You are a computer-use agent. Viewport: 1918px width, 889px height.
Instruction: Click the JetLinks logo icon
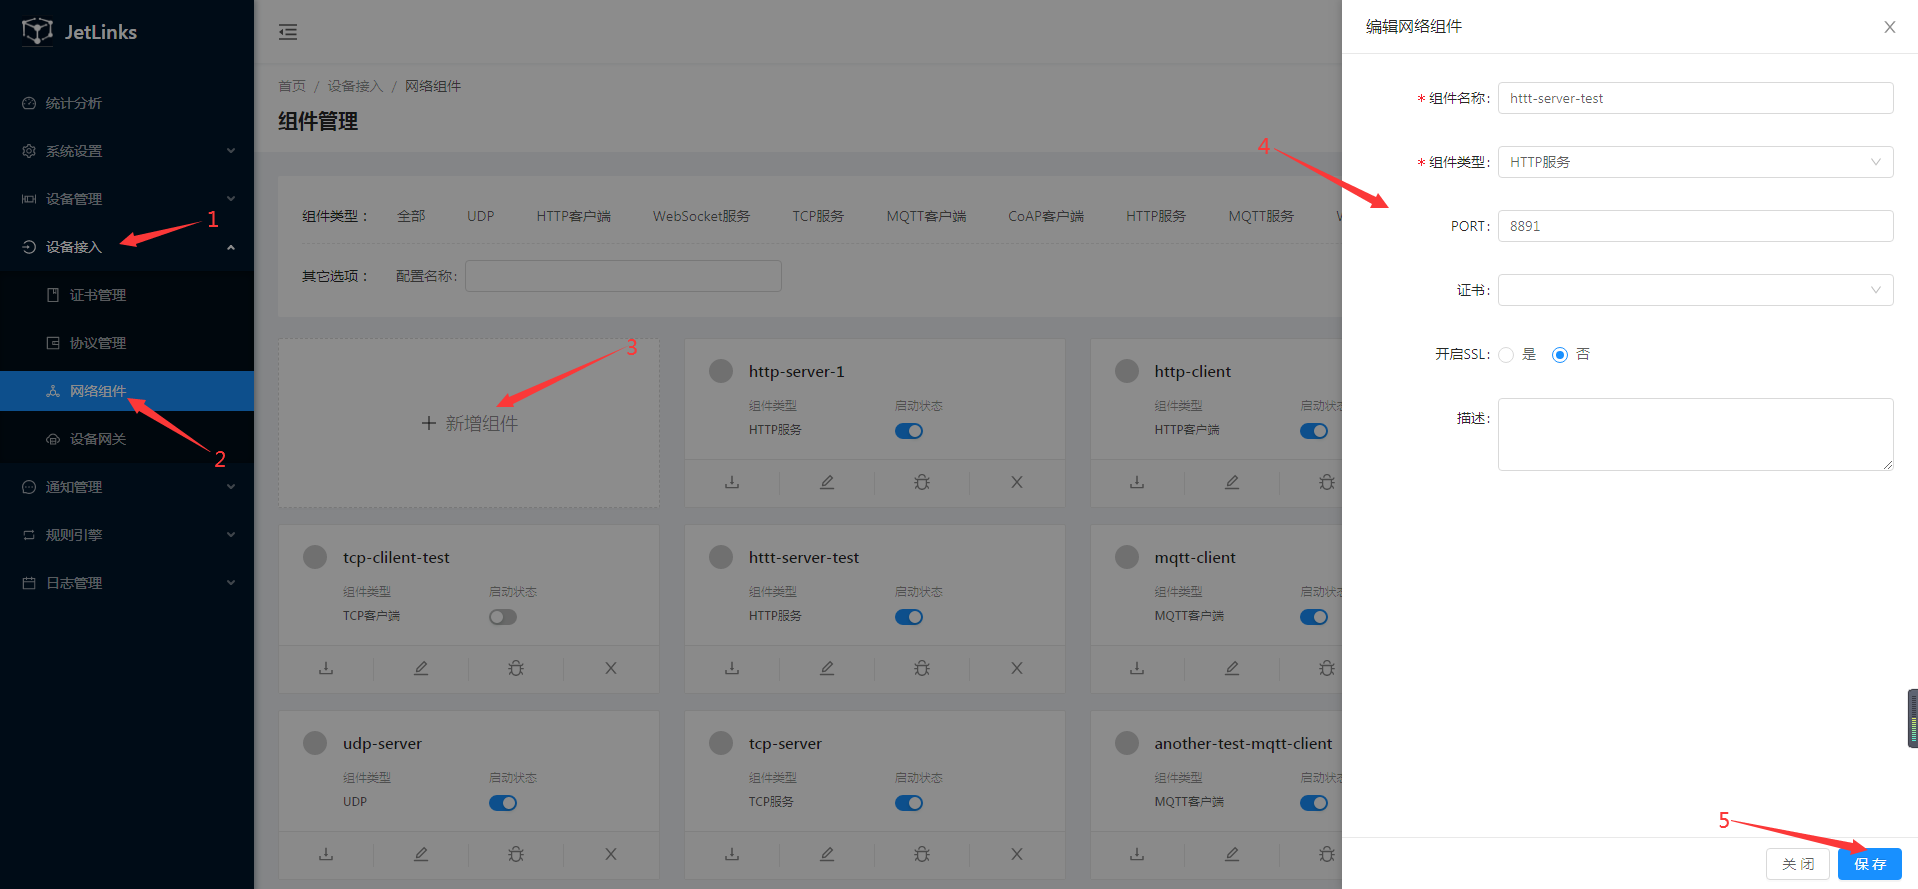click(x=37, y=32)
